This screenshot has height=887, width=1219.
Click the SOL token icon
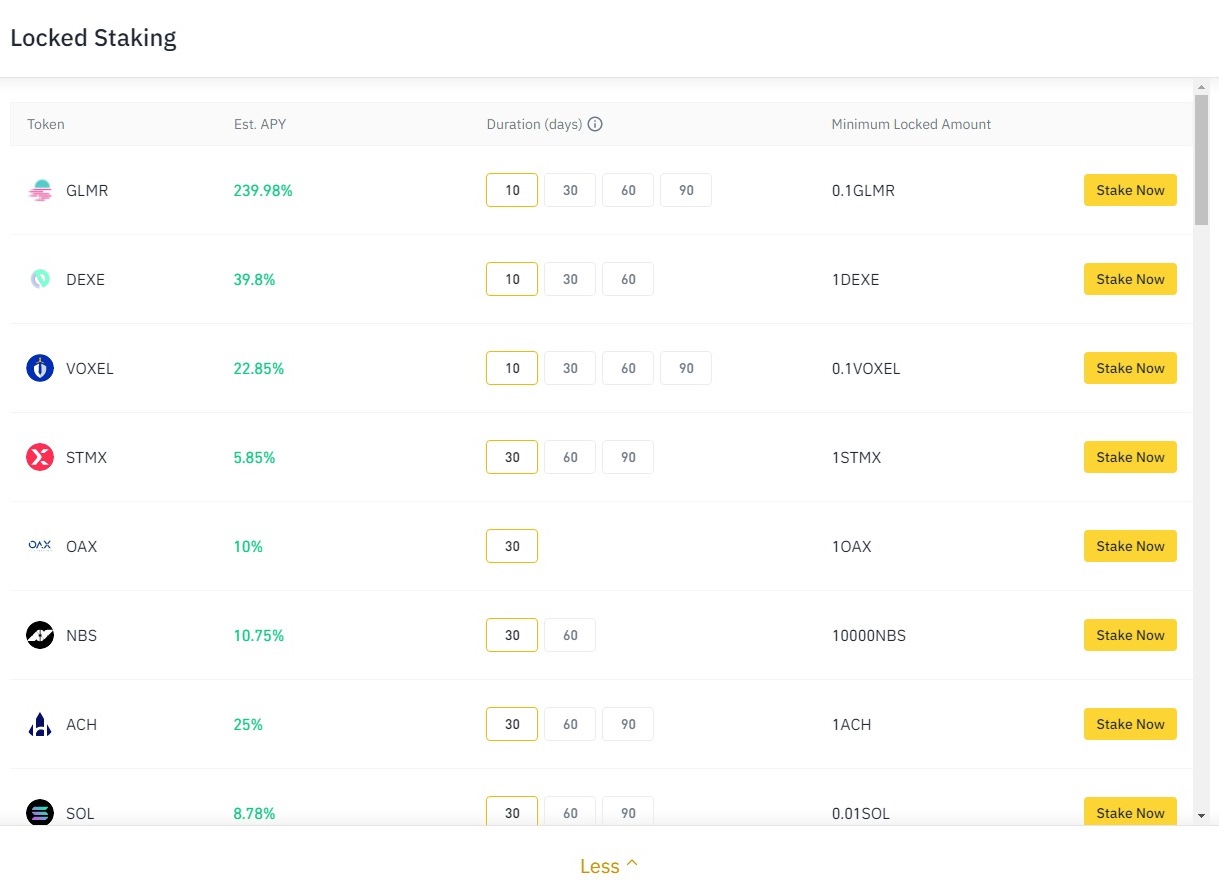(x=40, y=813)
